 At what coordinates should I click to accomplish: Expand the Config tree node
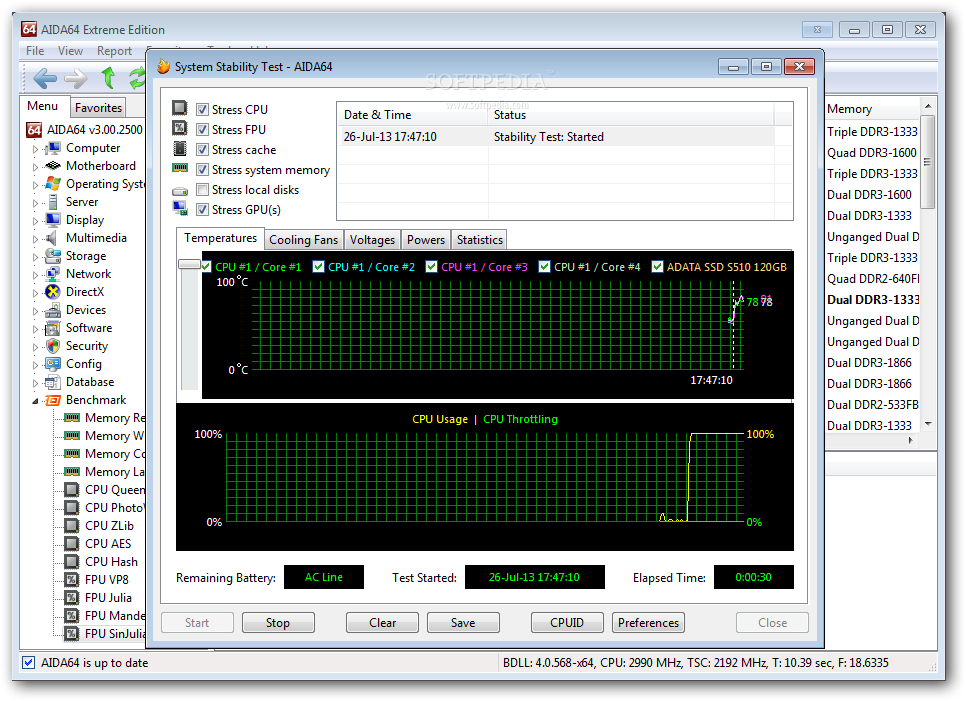pos(35,364)
